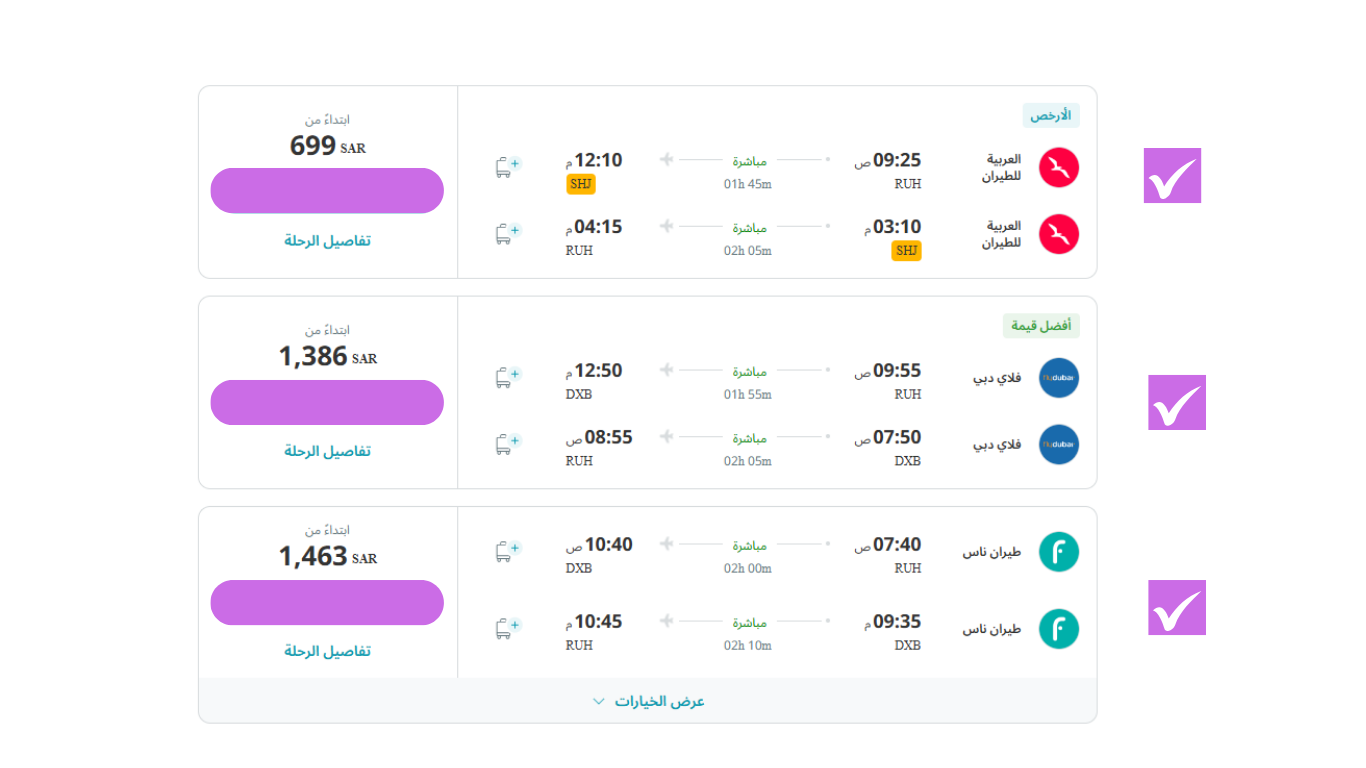Screen dimensions: 1366x768
Task: Click the baggage icon on the 12:10 Sharjah flight
Action: (508, 167)
